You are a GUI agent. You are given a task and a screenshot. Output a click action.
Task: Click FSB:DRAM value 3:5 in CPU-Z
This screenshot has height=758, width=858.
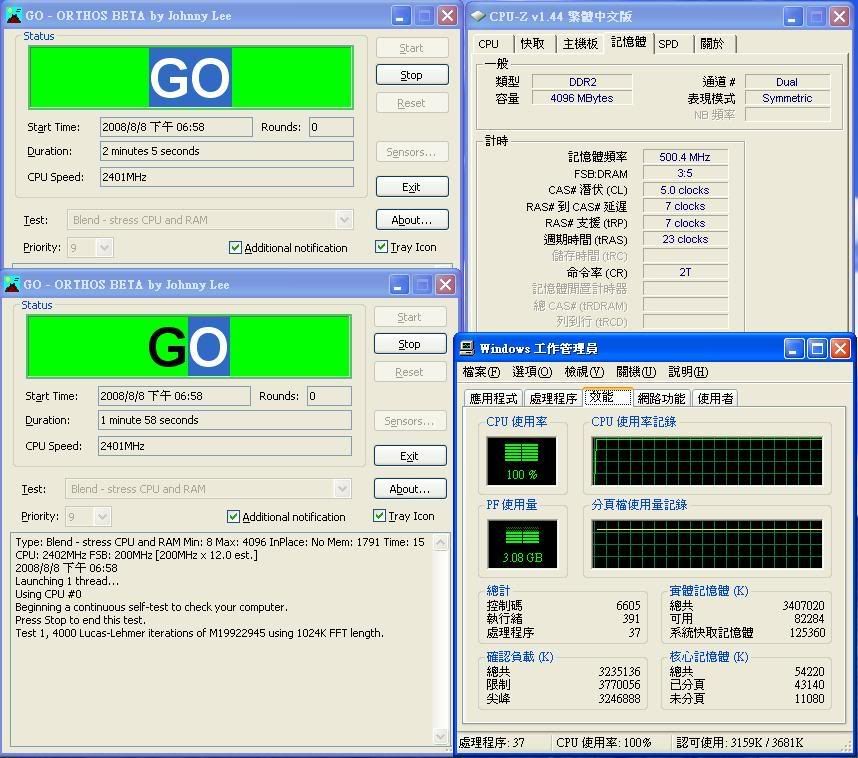[x=685, y=173]
